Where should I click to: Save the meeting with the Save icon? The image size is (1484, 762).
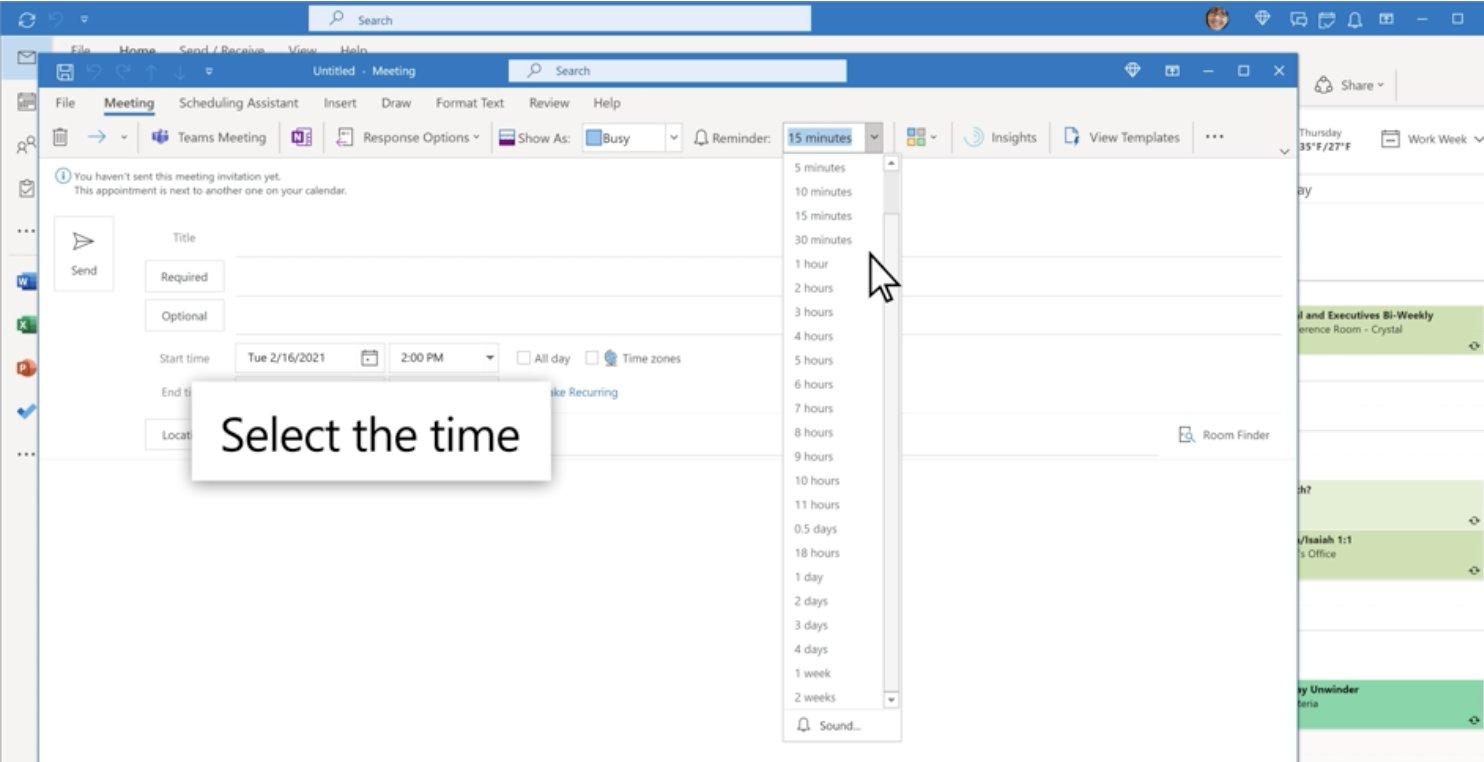click(65, 70)
